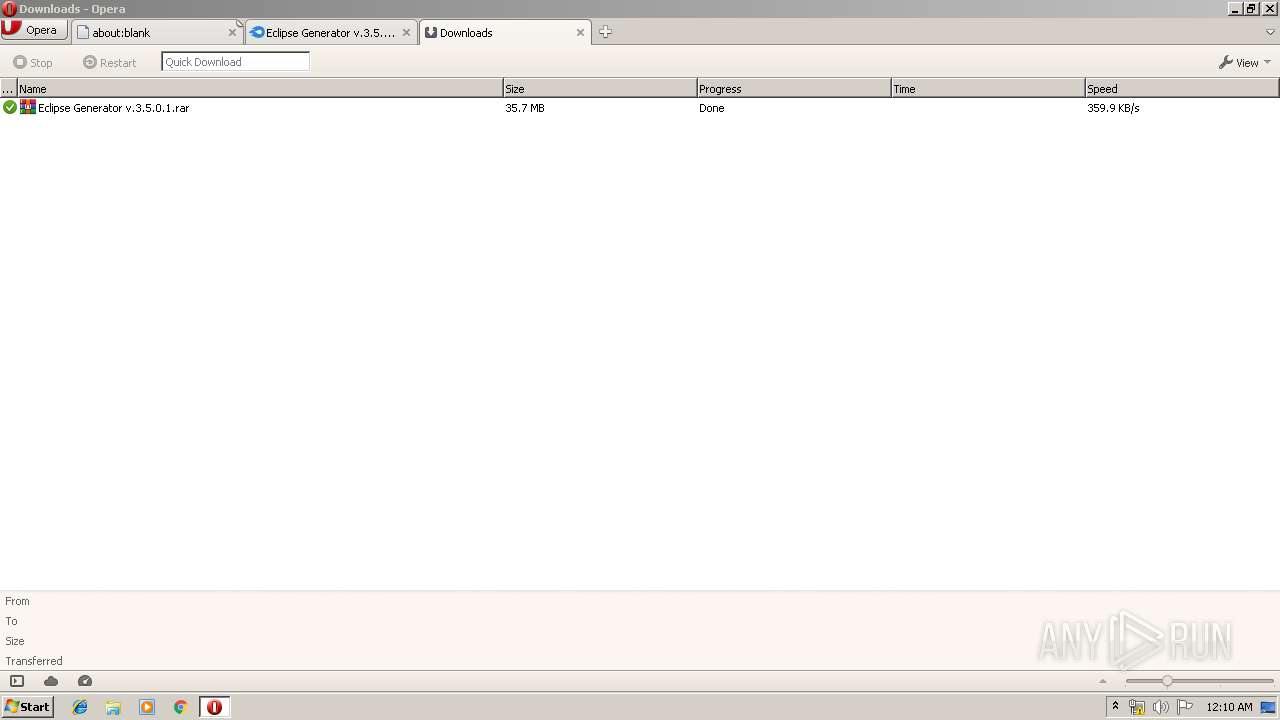1280x720 pixels.
Task: Open Windows Explorer folder taskbar icon
Action: pos(113,707)
